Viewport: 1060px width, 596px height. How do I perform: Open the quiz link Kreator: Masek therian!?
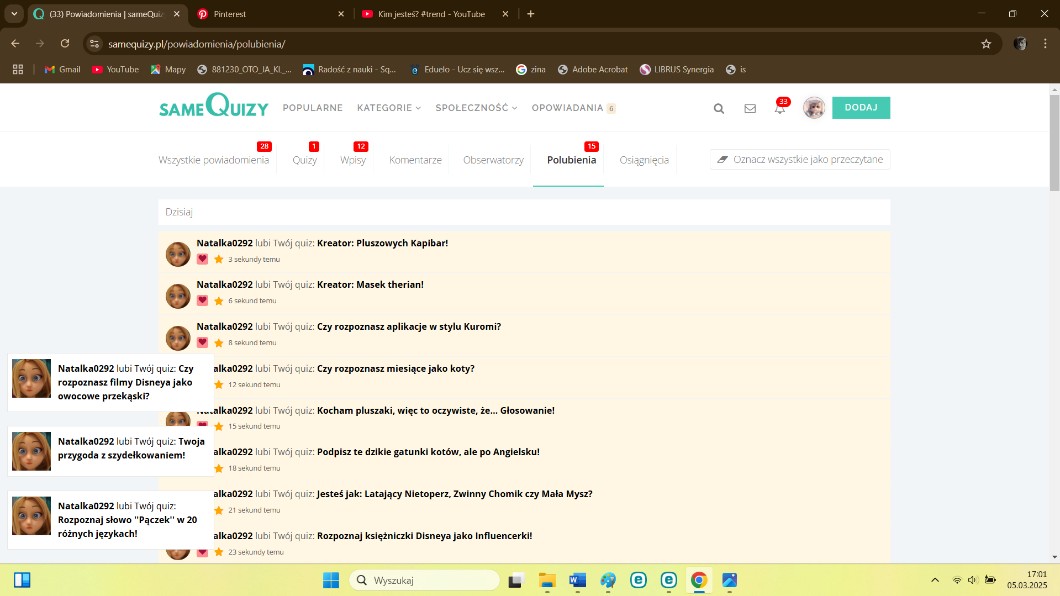tap(370, 285)
